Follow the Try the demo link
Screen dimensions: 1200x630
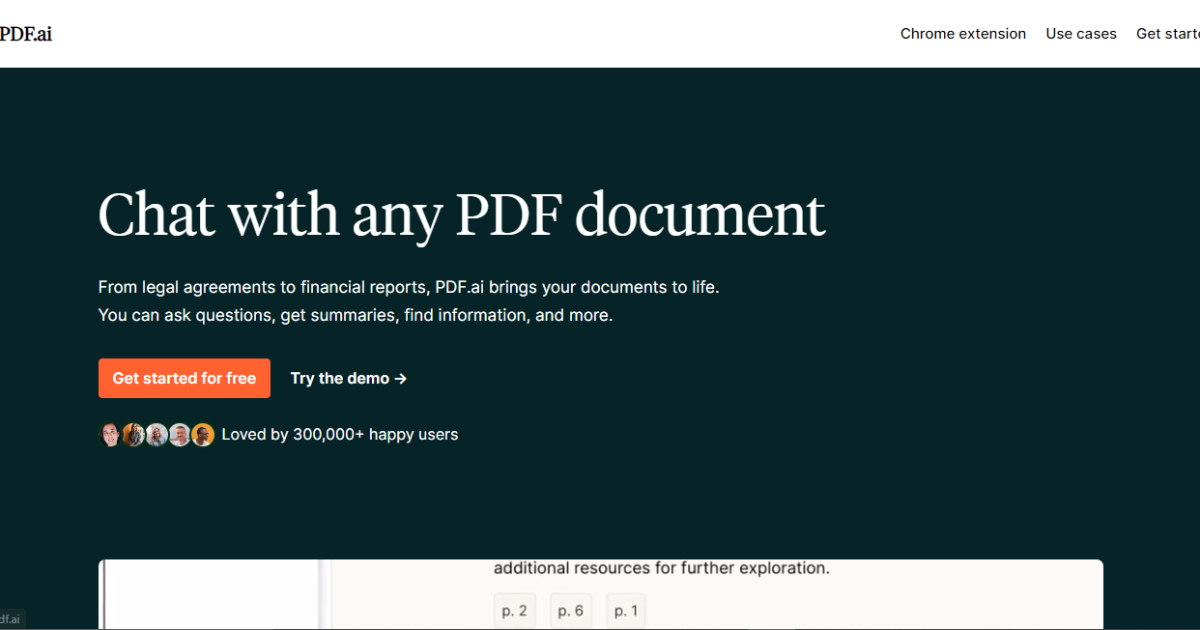tap(348, 378)
